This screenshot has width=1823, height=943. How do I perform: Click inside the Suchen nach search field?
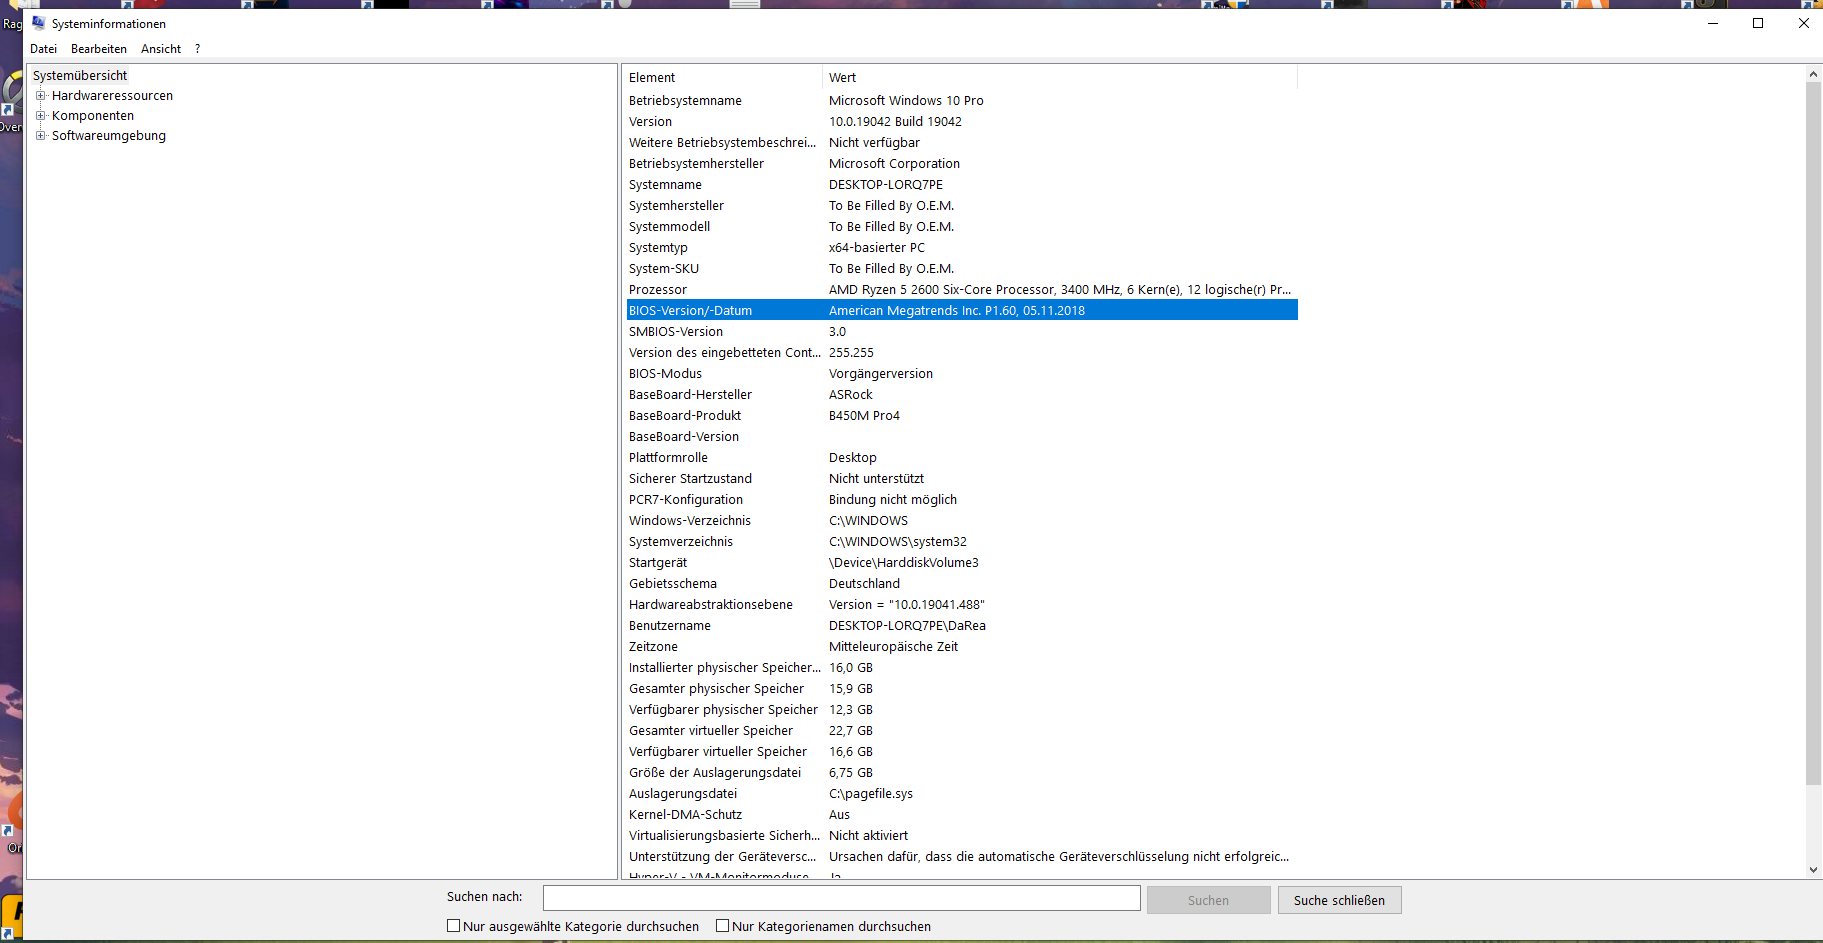(x=840, y=897)
